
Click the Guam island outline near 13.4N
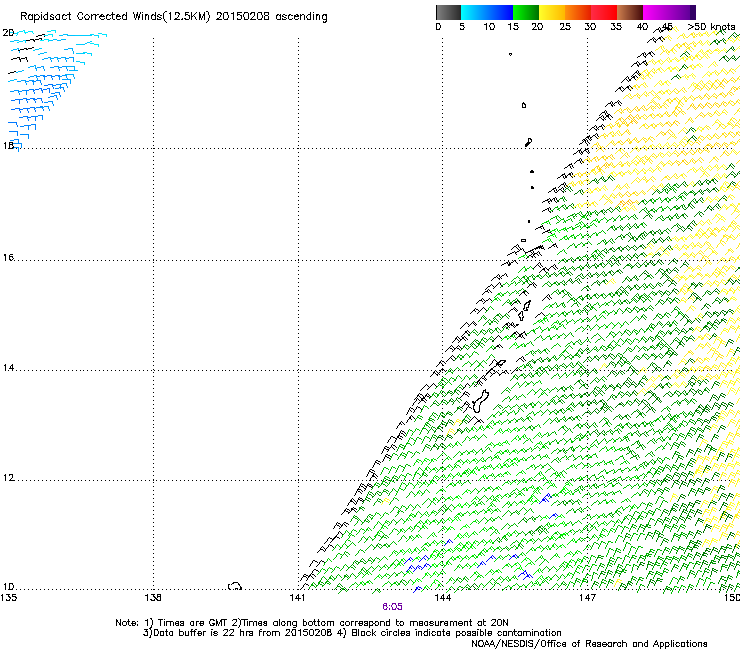[x=480, y=401]
